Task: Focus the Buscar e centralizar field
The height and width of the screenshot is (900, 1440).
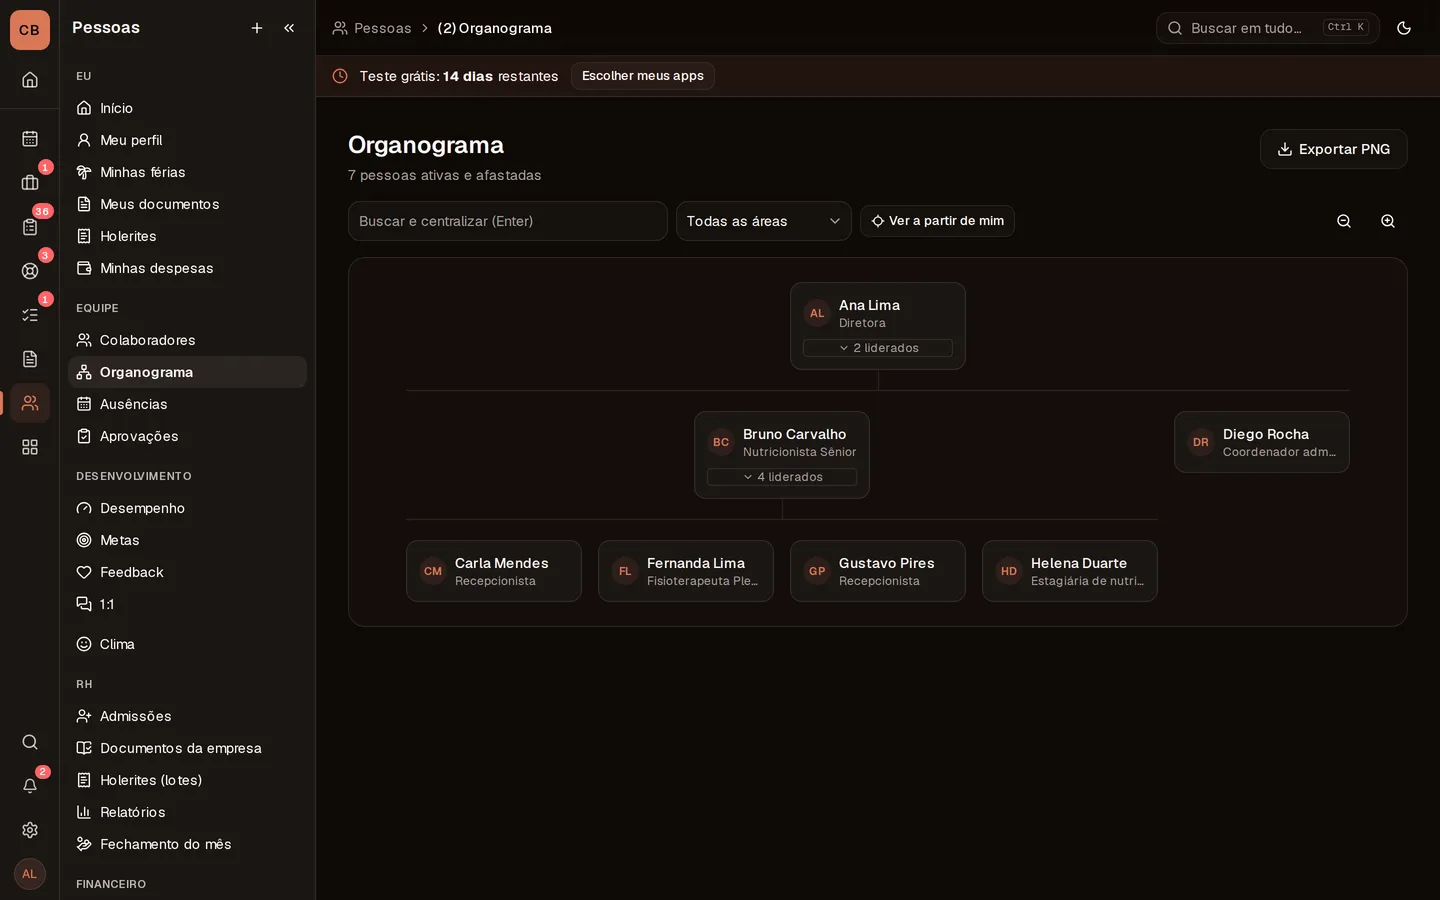Action: (x=508, y=221)
